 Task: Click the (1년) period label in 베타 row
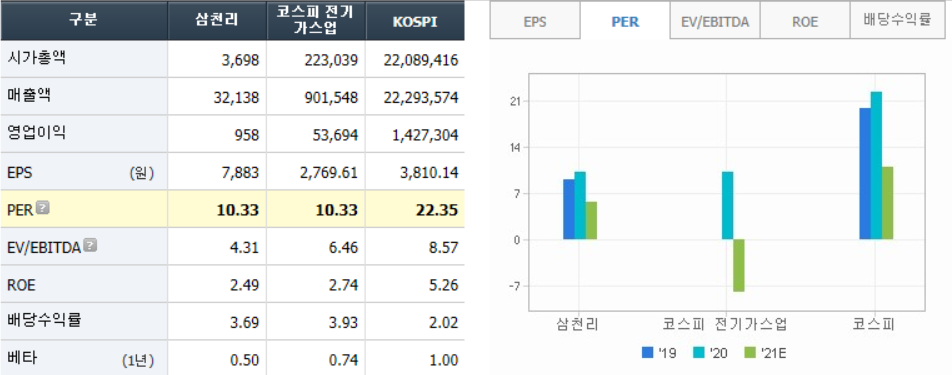[138, 360]
